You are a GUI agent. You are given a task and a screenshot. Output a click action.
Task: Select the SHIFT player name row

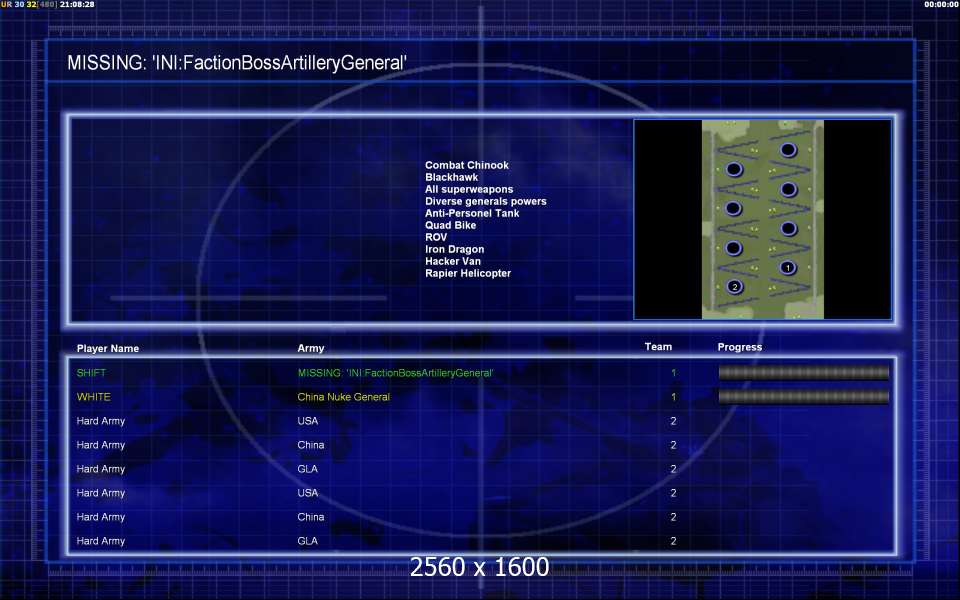(x=481, y=372)
